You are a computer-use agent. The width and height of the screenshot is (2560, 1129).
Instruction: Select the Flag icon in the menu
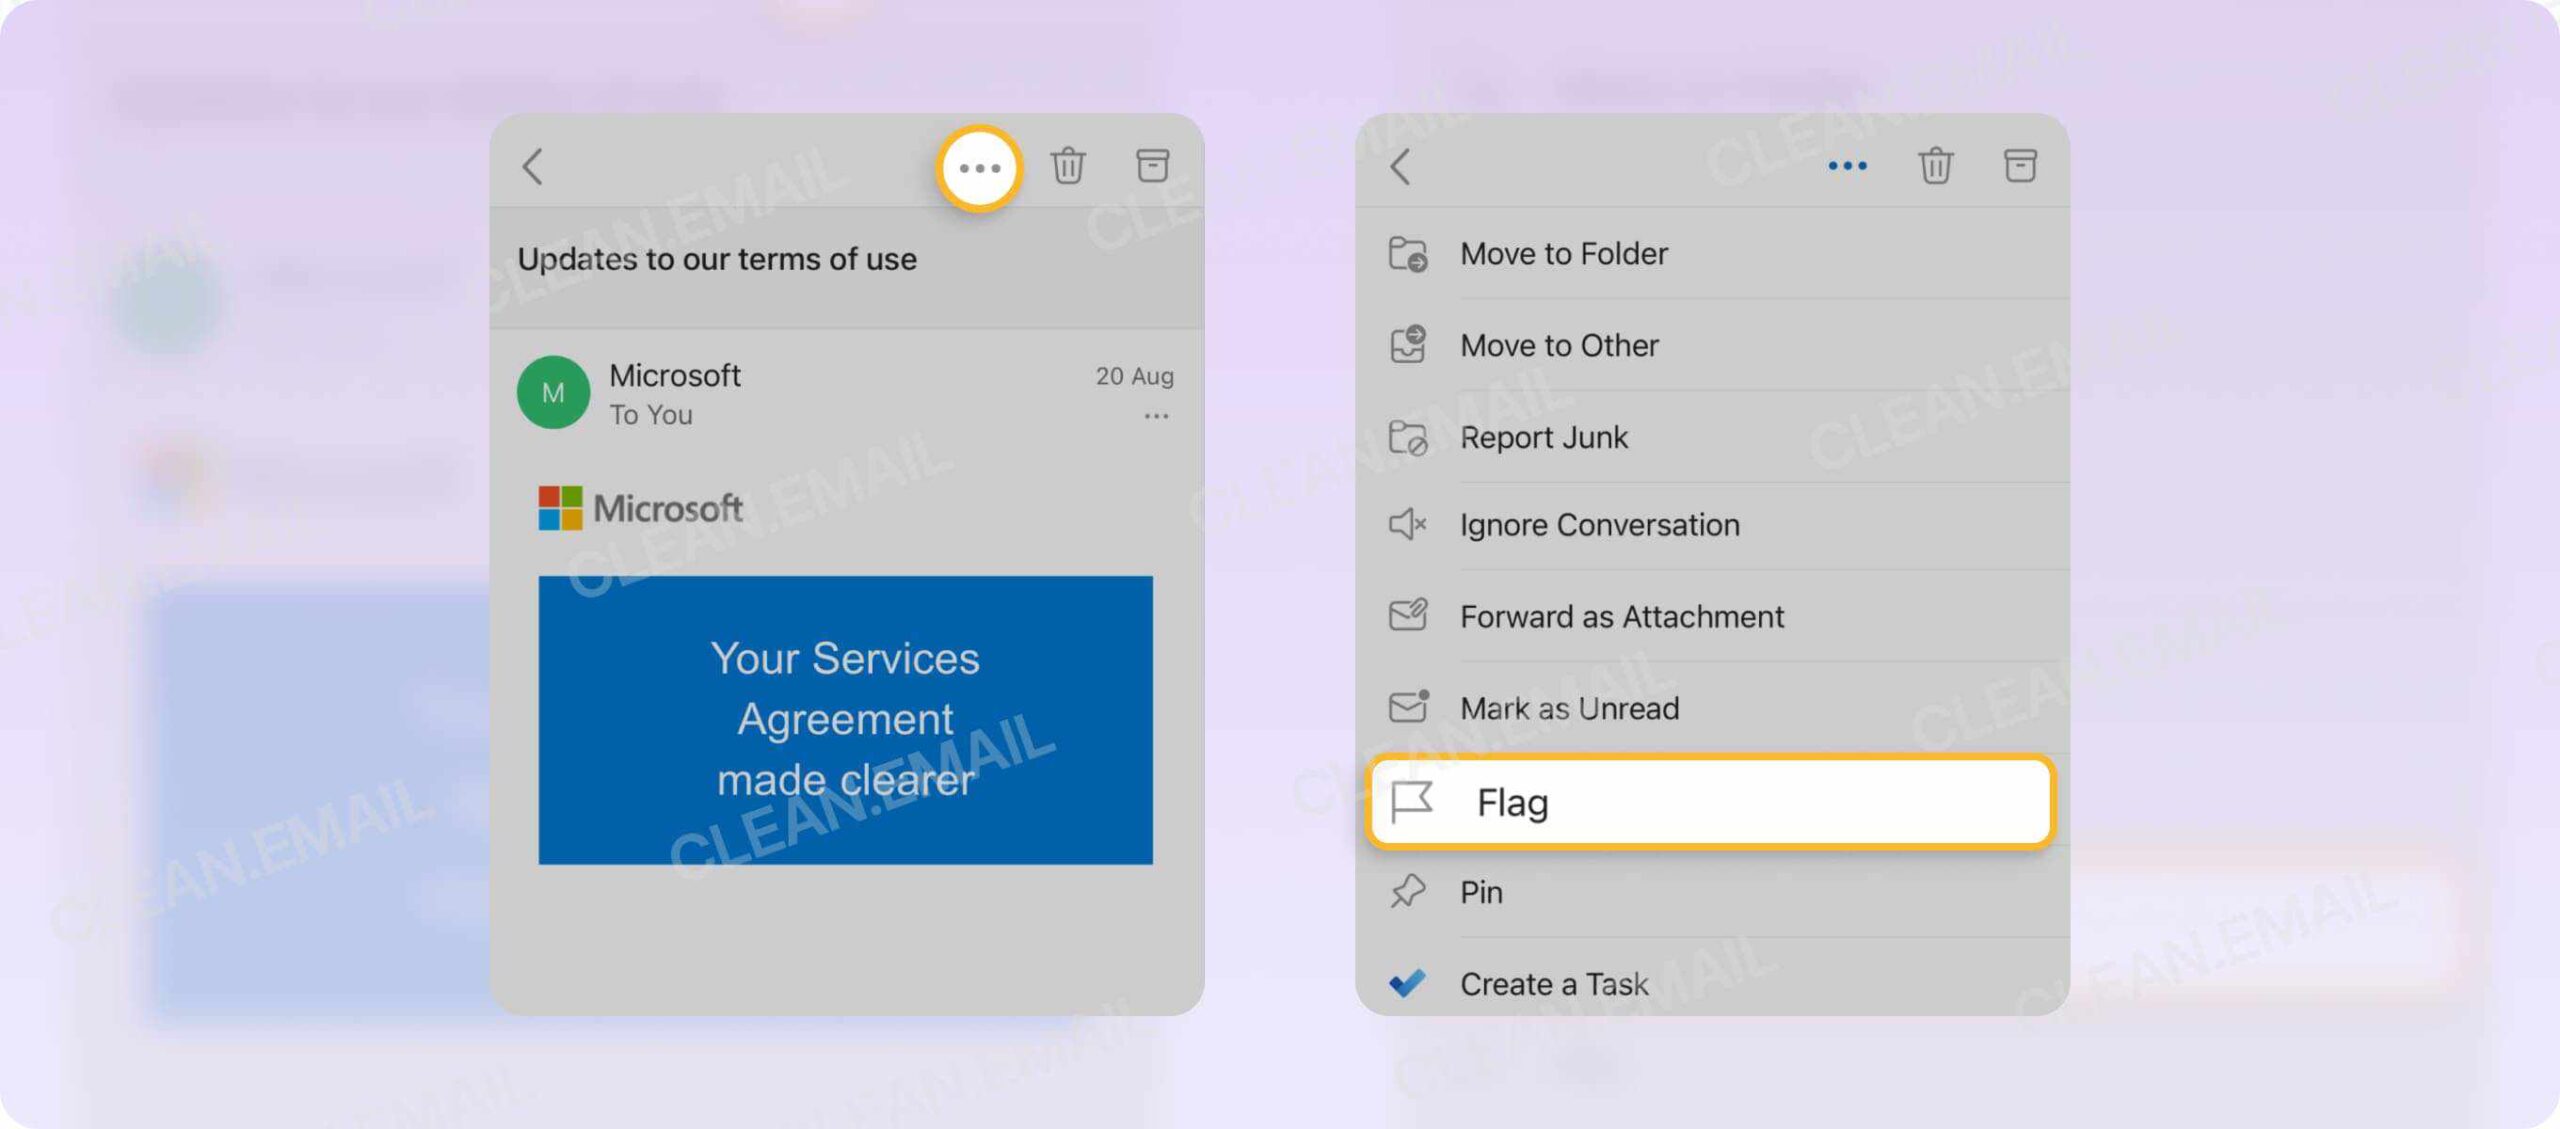point(1411,801)
